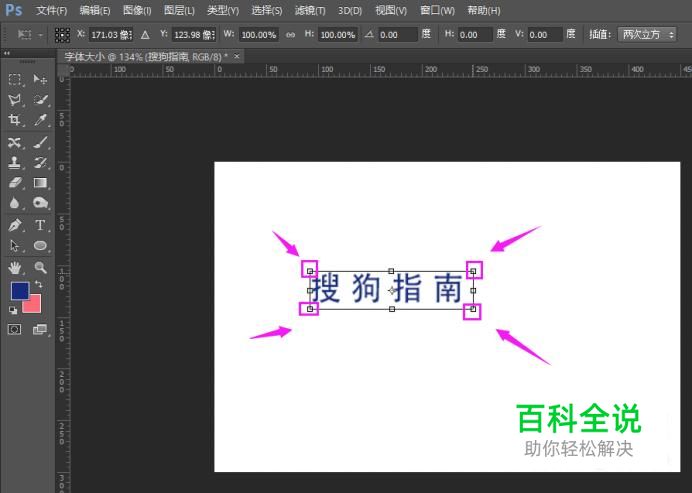The image size is (692, 493).
Task: Select the Zoom magnifier tool
Action: (x=40, y=267)
